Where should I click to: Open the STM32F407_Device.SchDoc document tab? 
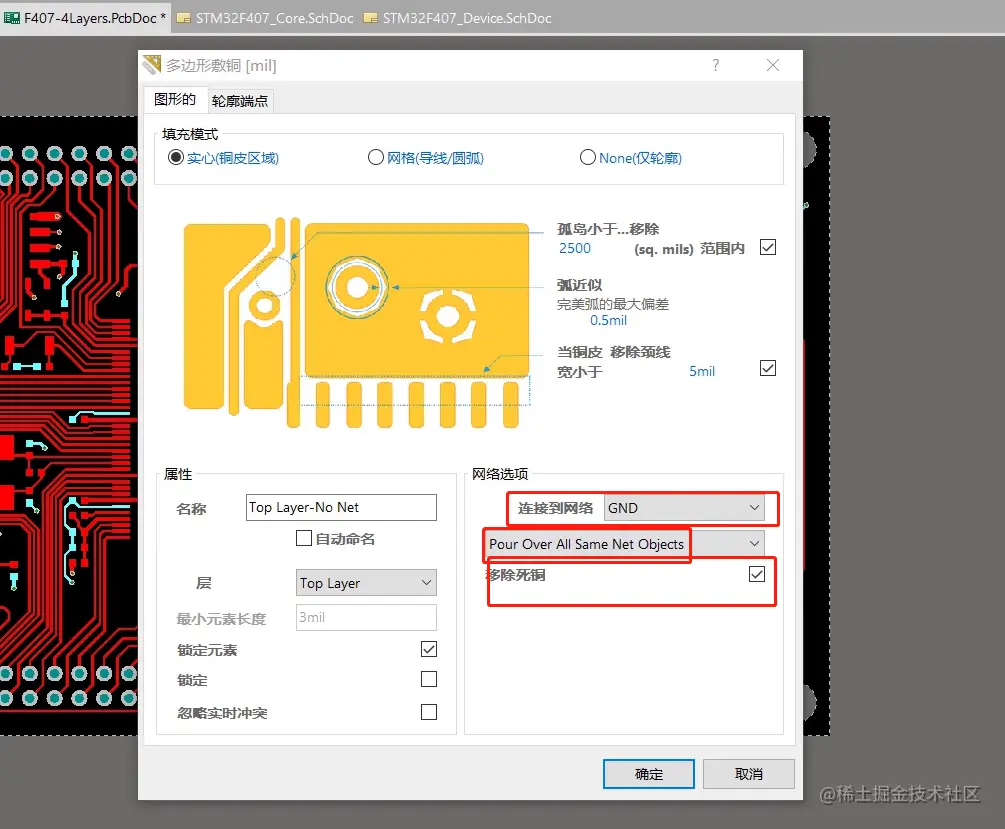point(458,18)
